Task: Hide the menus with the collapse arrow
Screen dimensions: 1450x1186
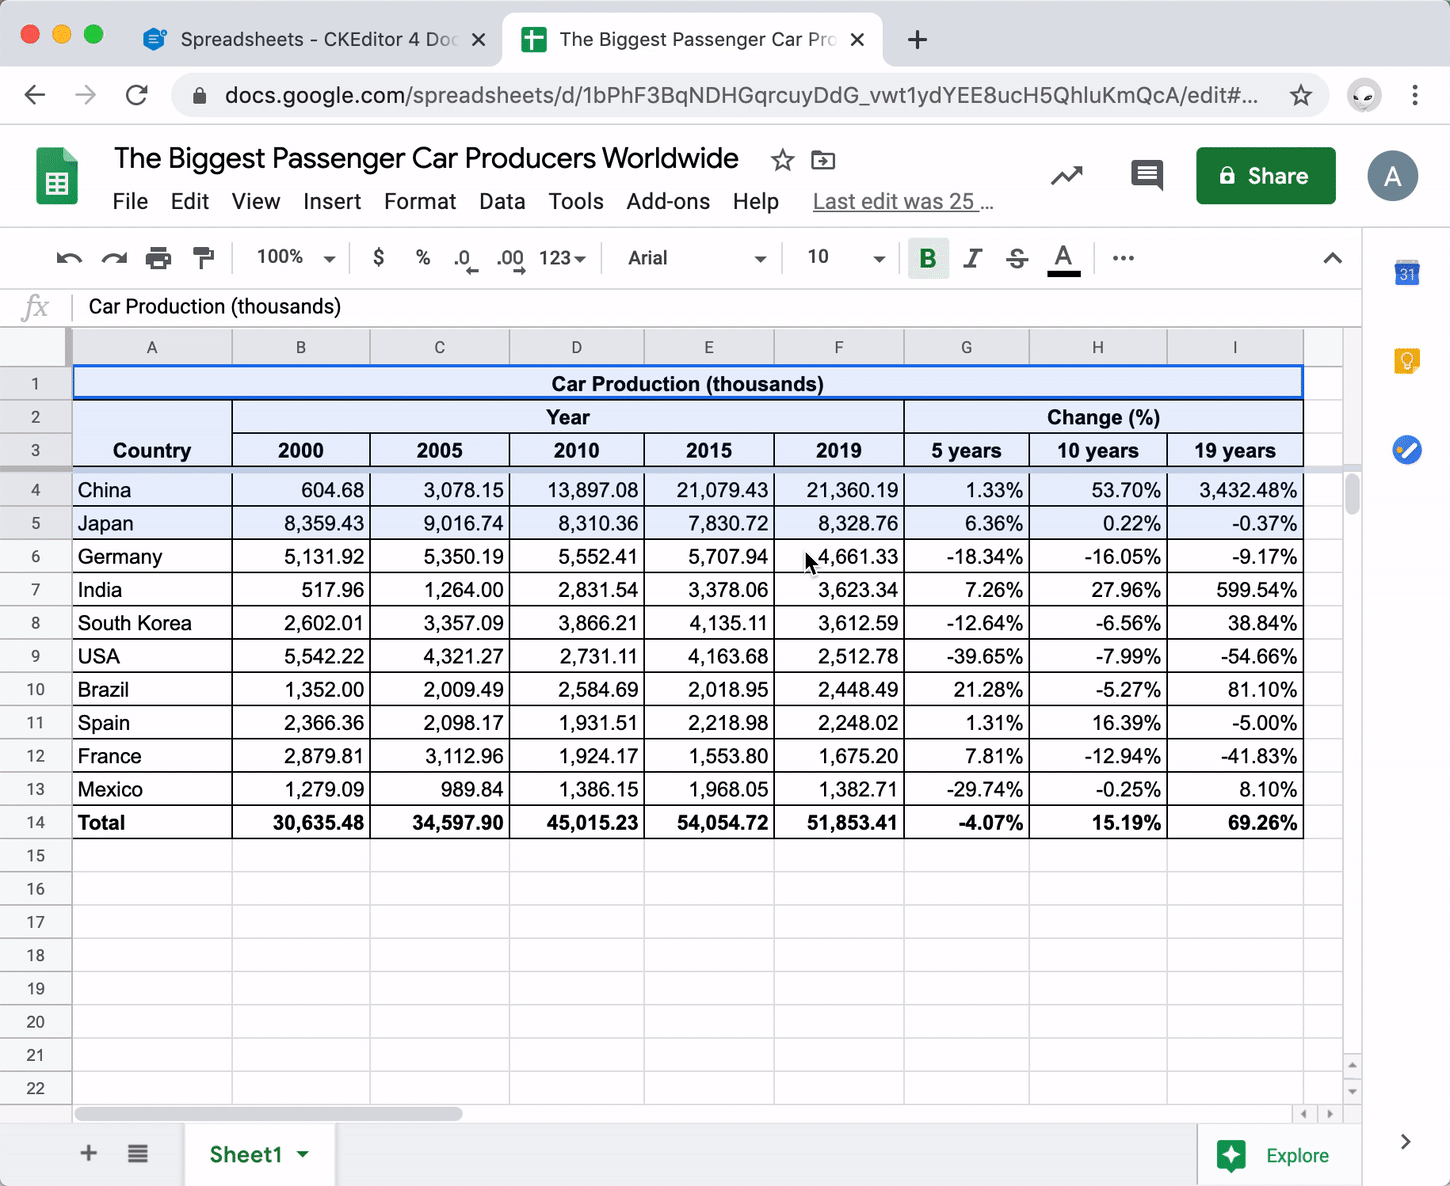Action: (x=1332, y=258)
